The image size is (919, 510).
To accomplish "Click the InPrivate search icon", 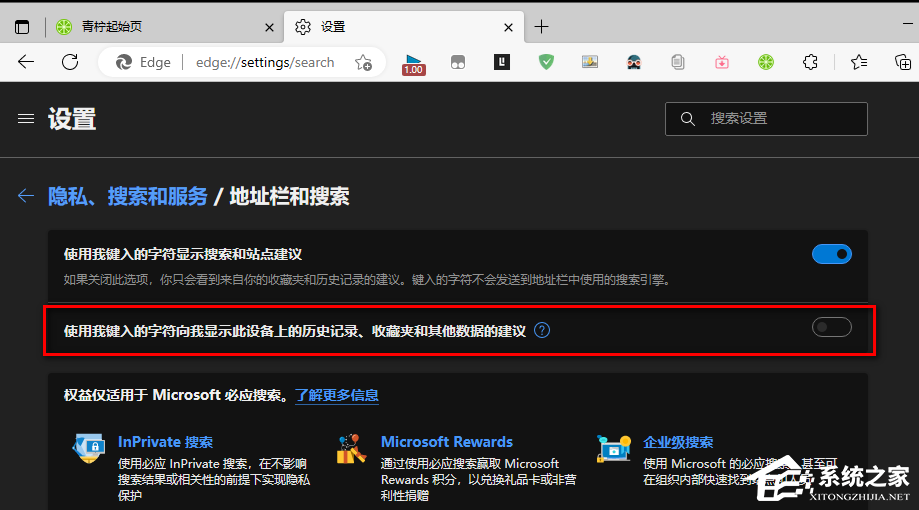I will tap(89, 448).
